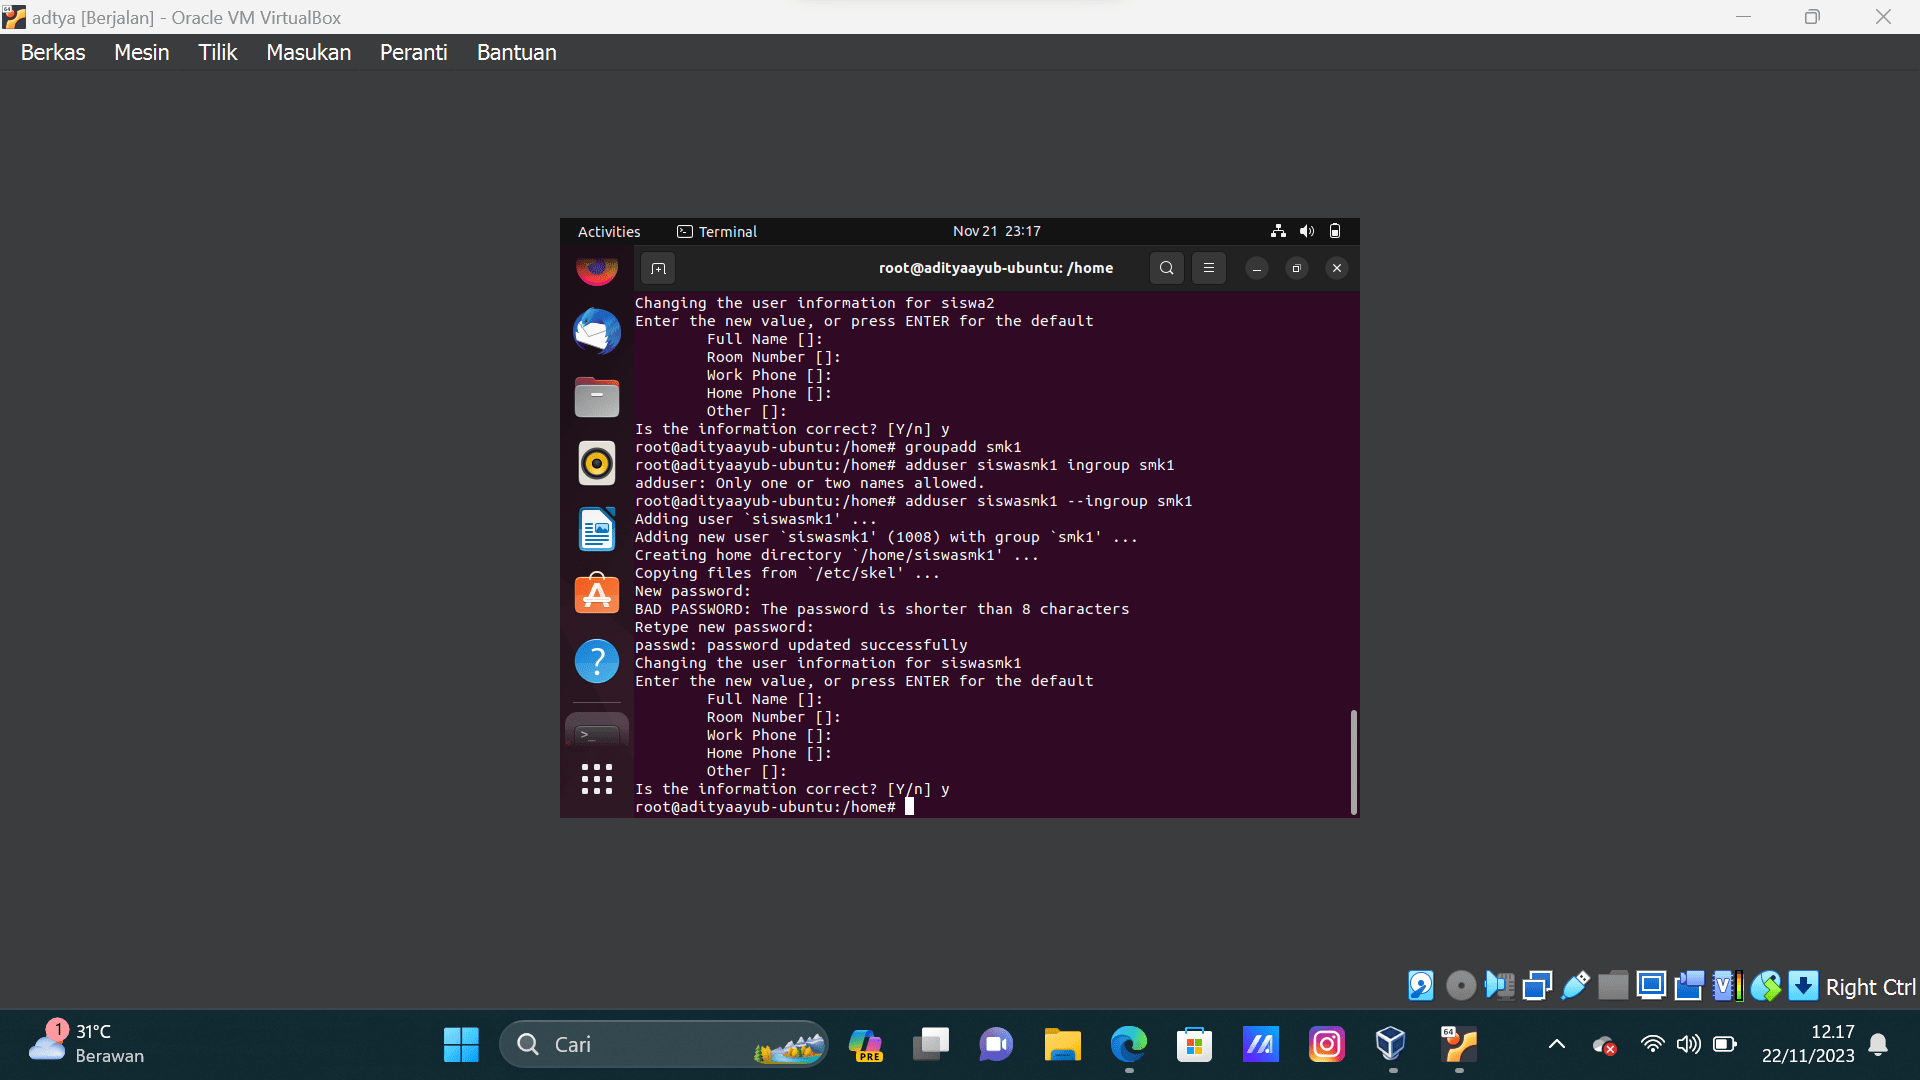Launch LibreOffice Writer from the dock

click(597, 529)
